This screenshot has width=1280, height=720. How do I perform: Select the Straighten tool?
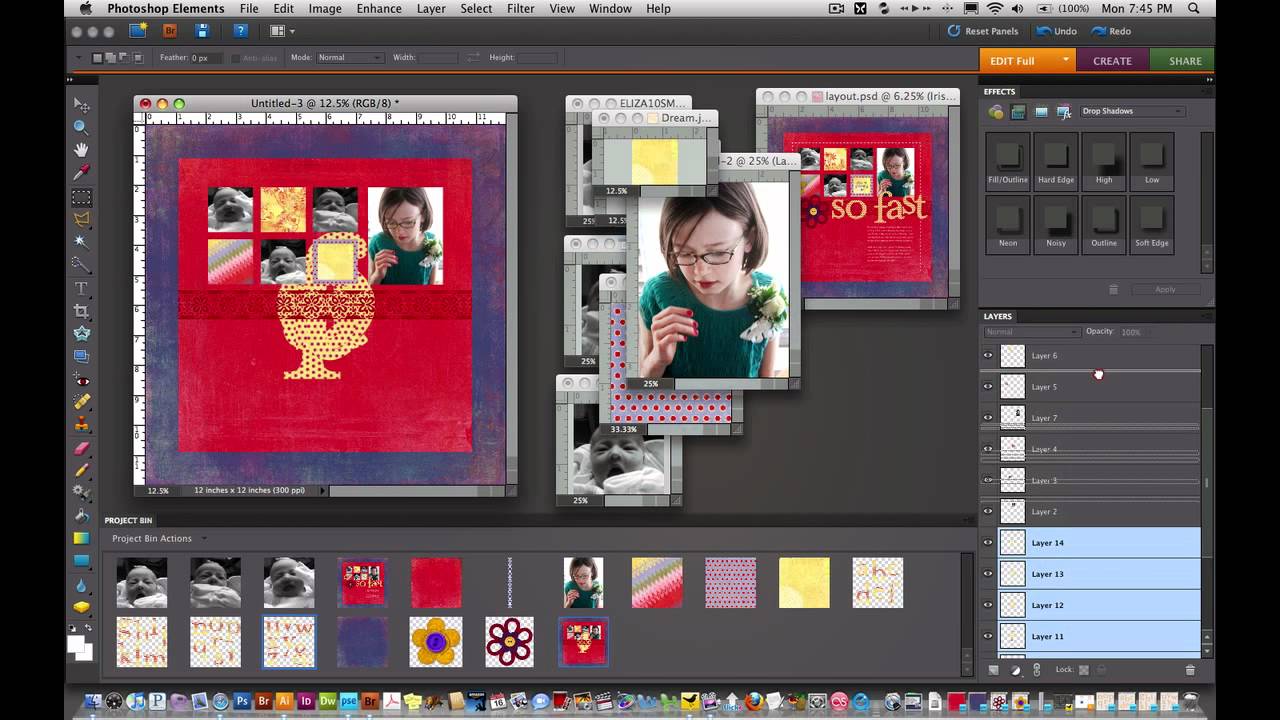coord(82,356)
